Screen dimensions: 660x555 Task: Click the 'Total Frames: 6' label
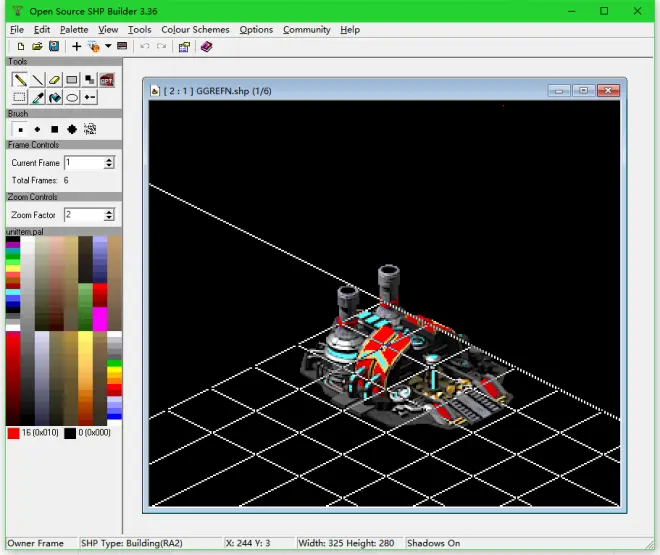pos(40,181)
